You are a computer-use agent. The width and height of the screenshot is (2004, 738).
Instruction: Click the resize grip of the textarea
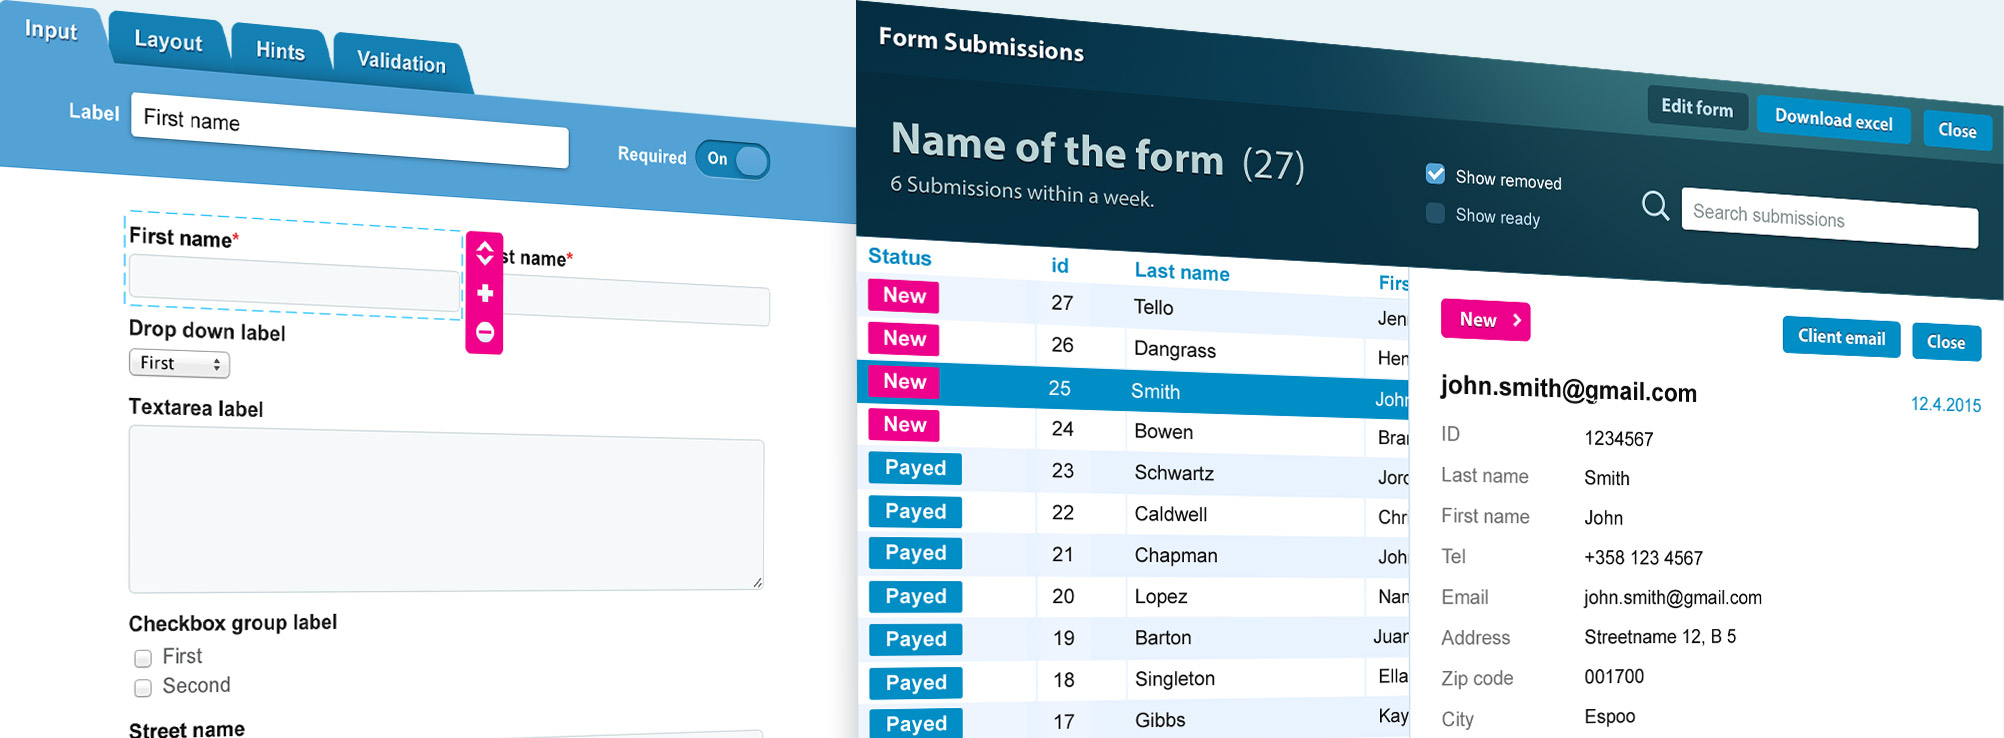click(757, 582)
